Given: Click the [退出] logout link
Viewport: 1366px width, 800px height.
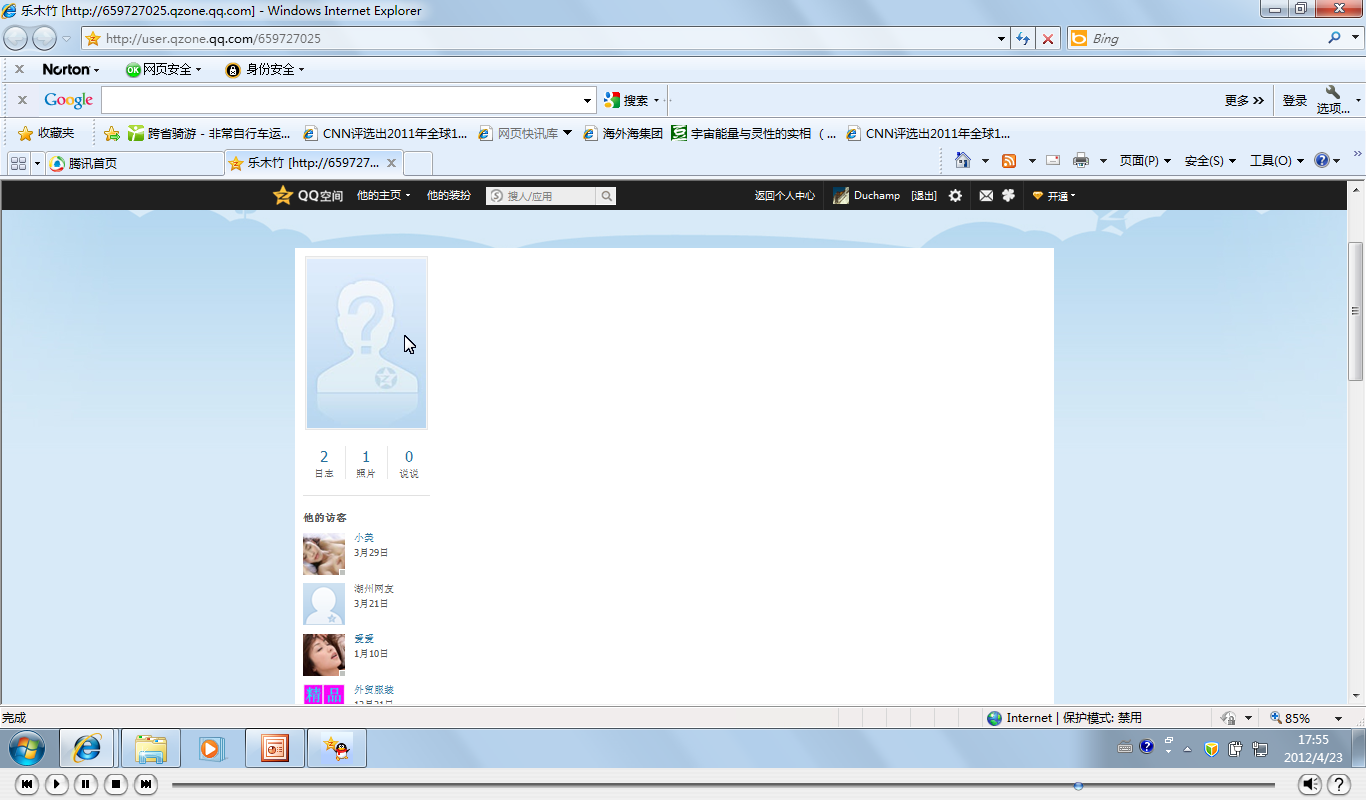Looking at the screenshot, I should pos(924,196).
